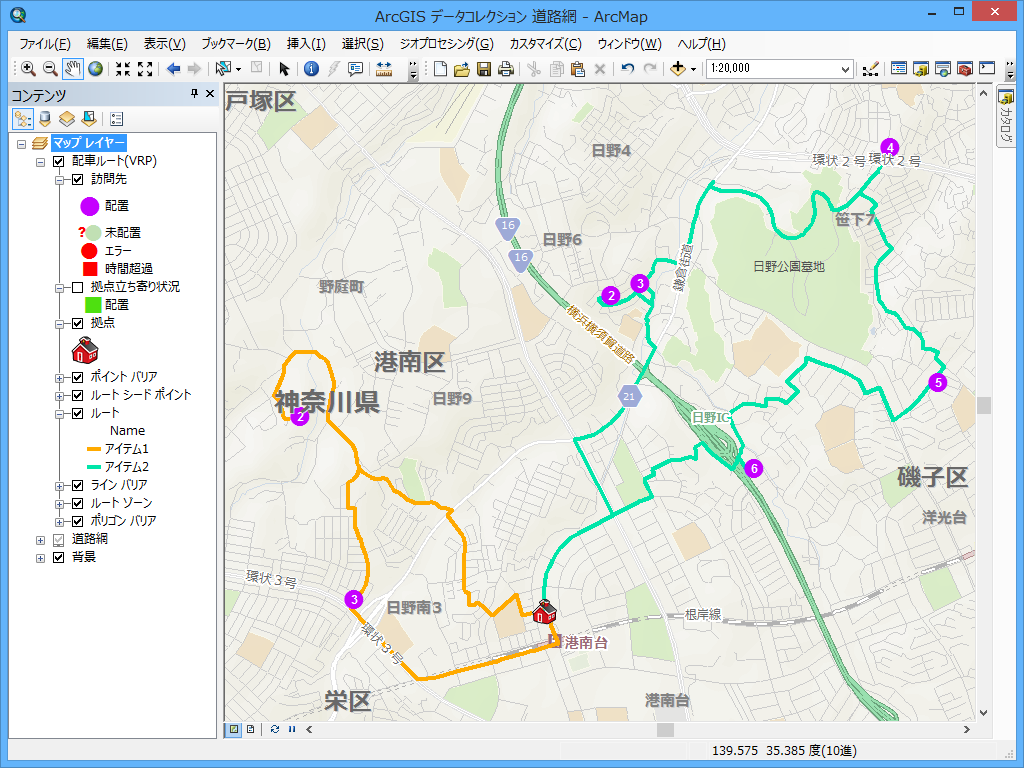Toggle the ルート シード ポイント checkbox
Viewport: 1024px width, 768px height.
[x=77, y=396]
